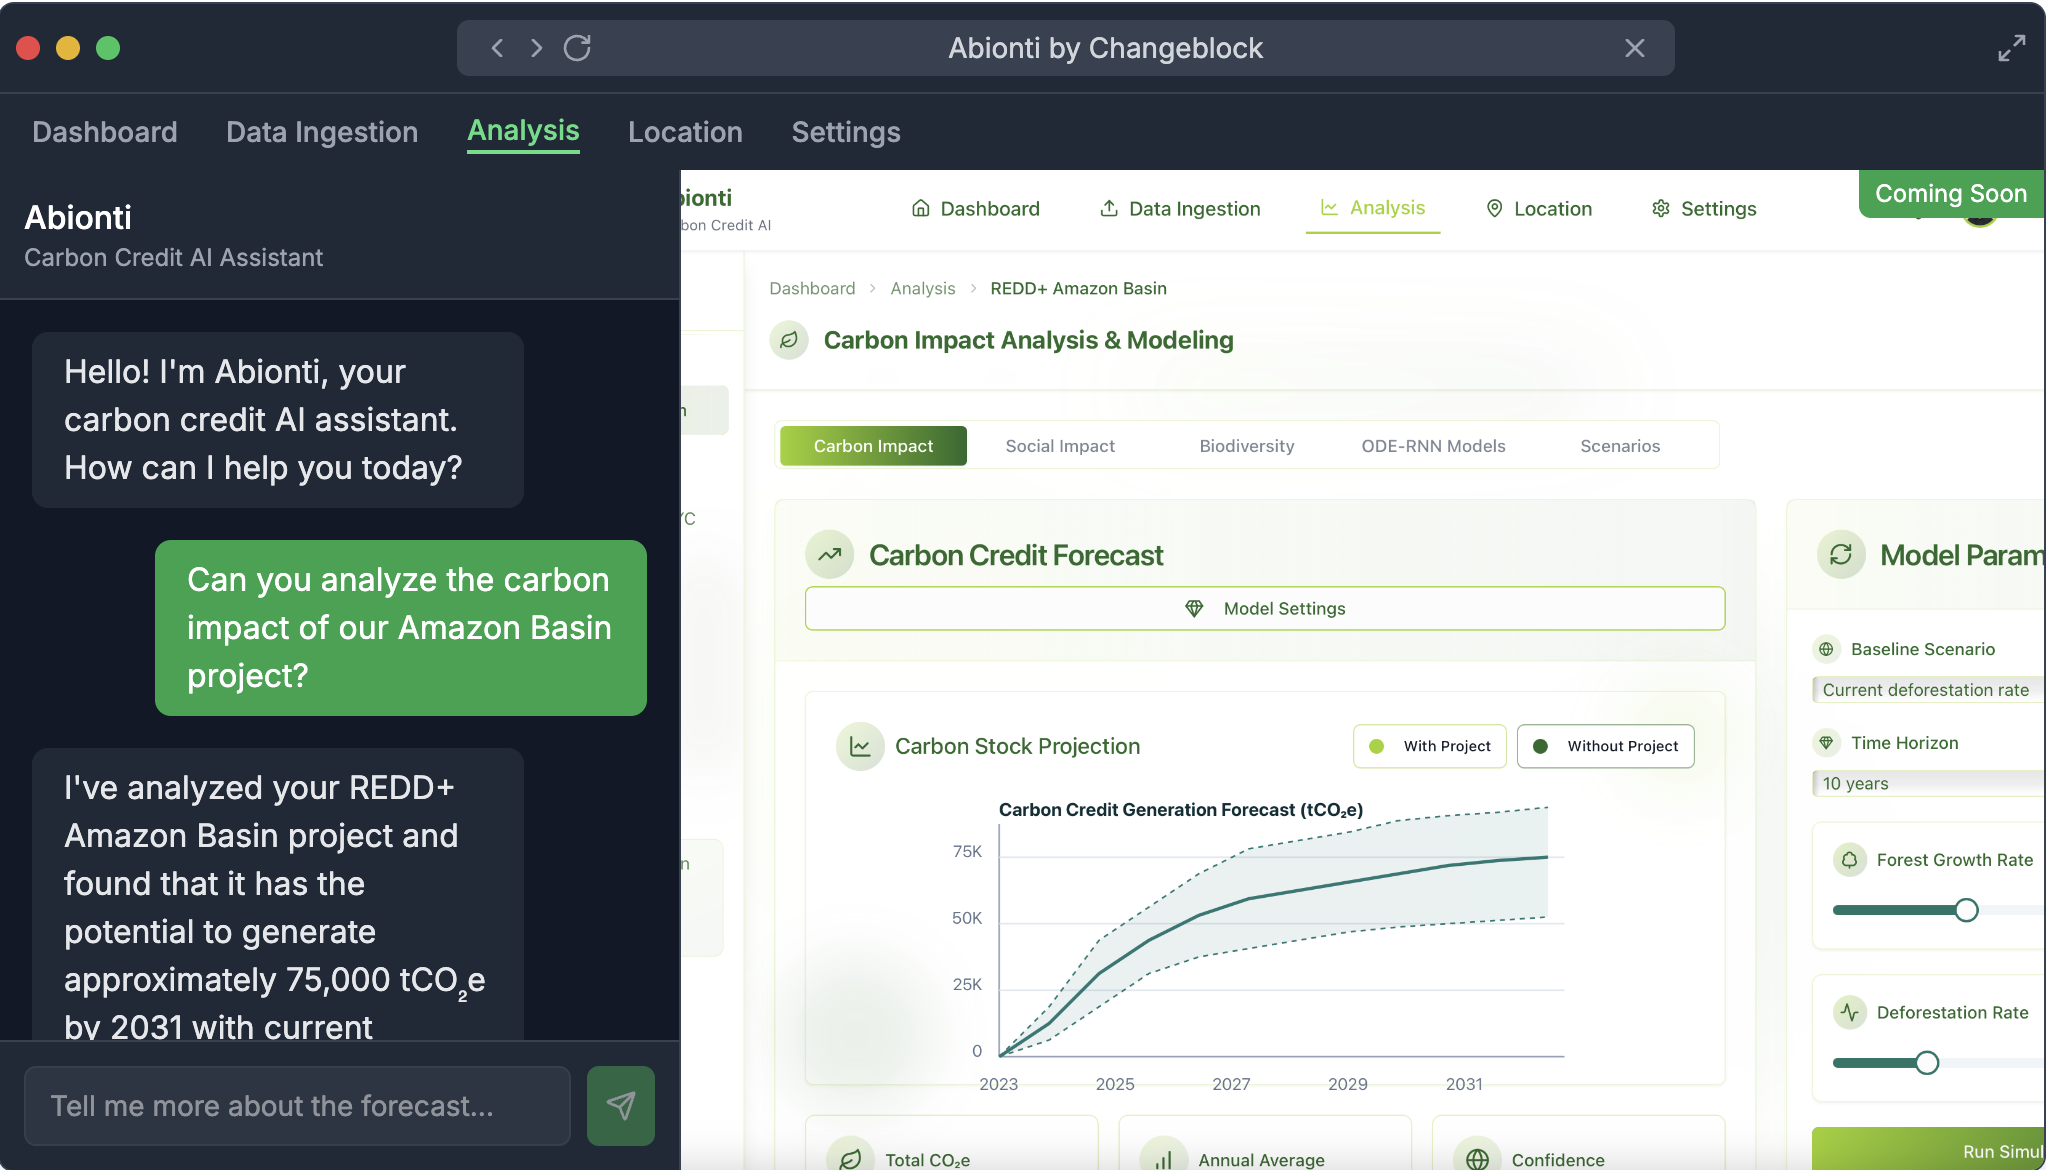
Task: Click the forward arrow in browser bar
Action: (537, 48)
